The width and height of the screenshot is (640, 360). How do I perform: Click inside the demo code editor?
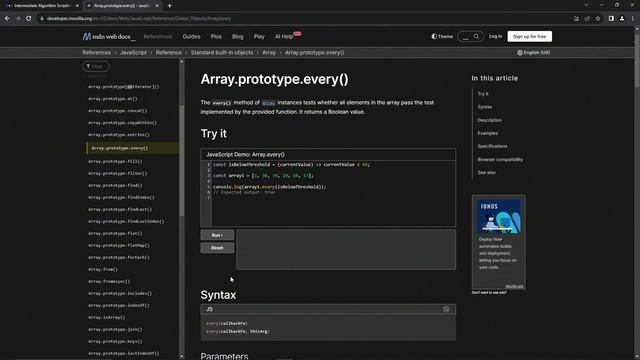coord(333,193)
